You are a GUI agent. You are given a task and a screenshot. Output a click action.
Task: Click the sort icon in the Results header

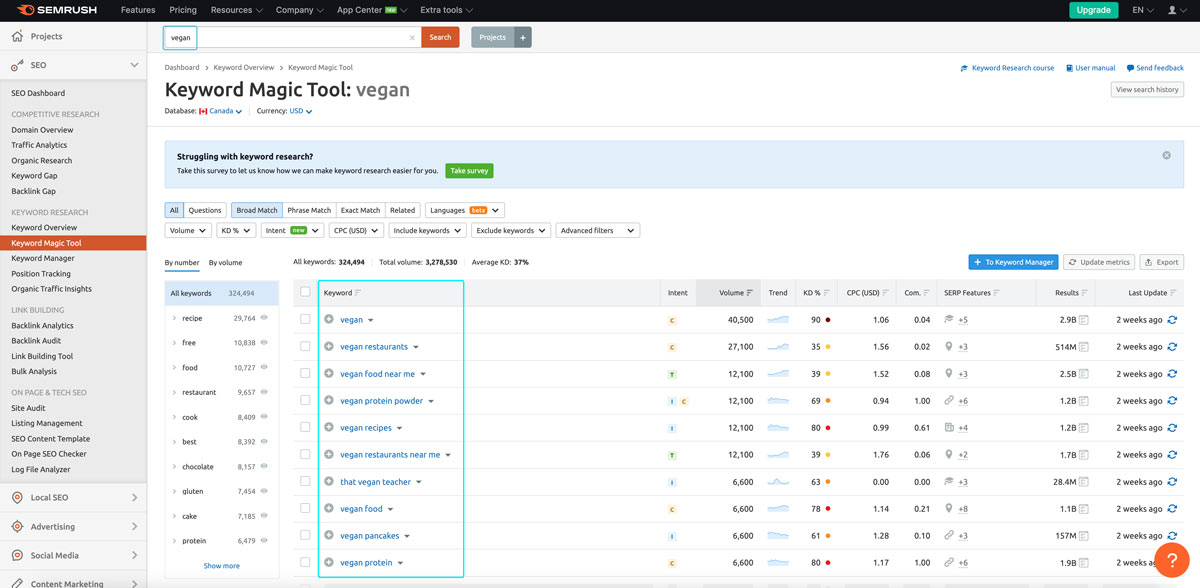coord(1086,293)
